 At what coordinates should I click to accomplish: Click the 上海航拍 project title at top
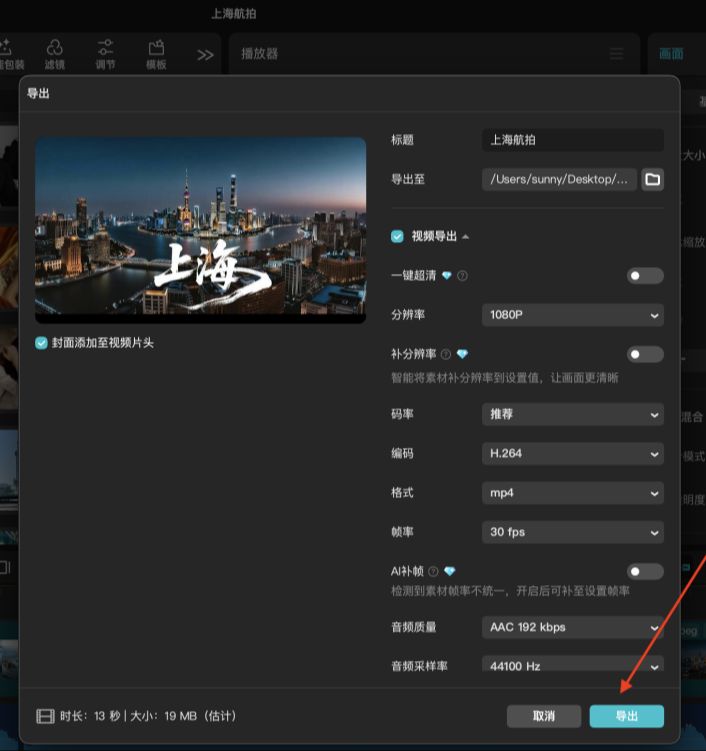234,13
